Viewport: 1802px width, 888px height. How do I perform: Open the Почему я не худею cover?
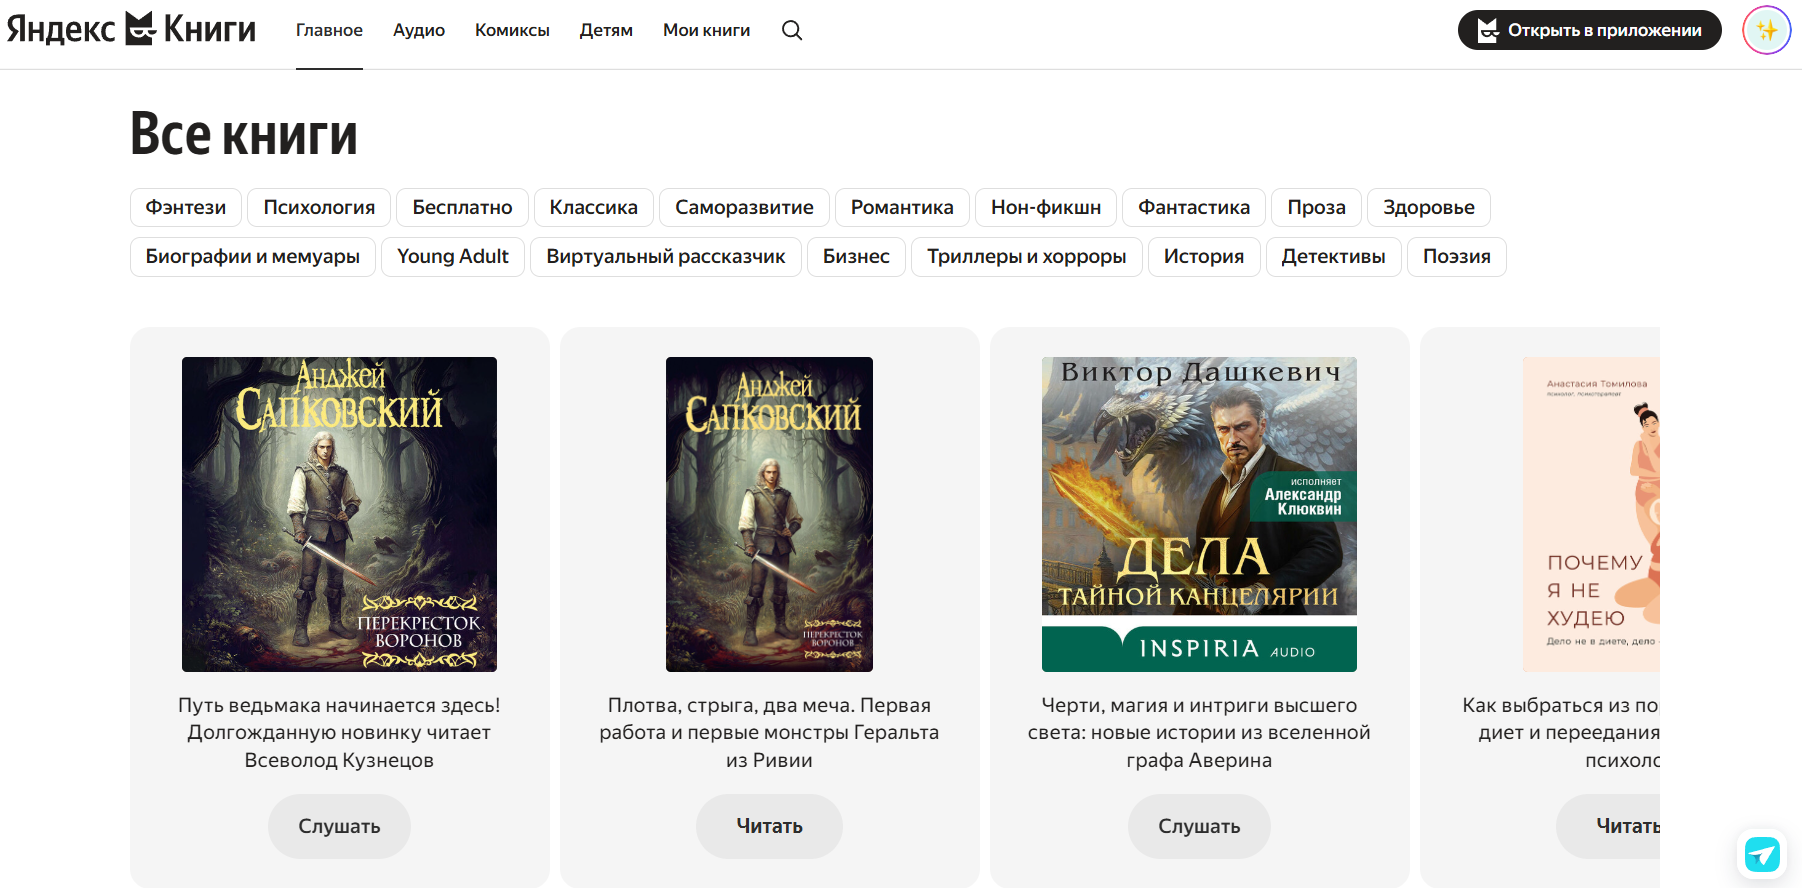coord(1590,514)
